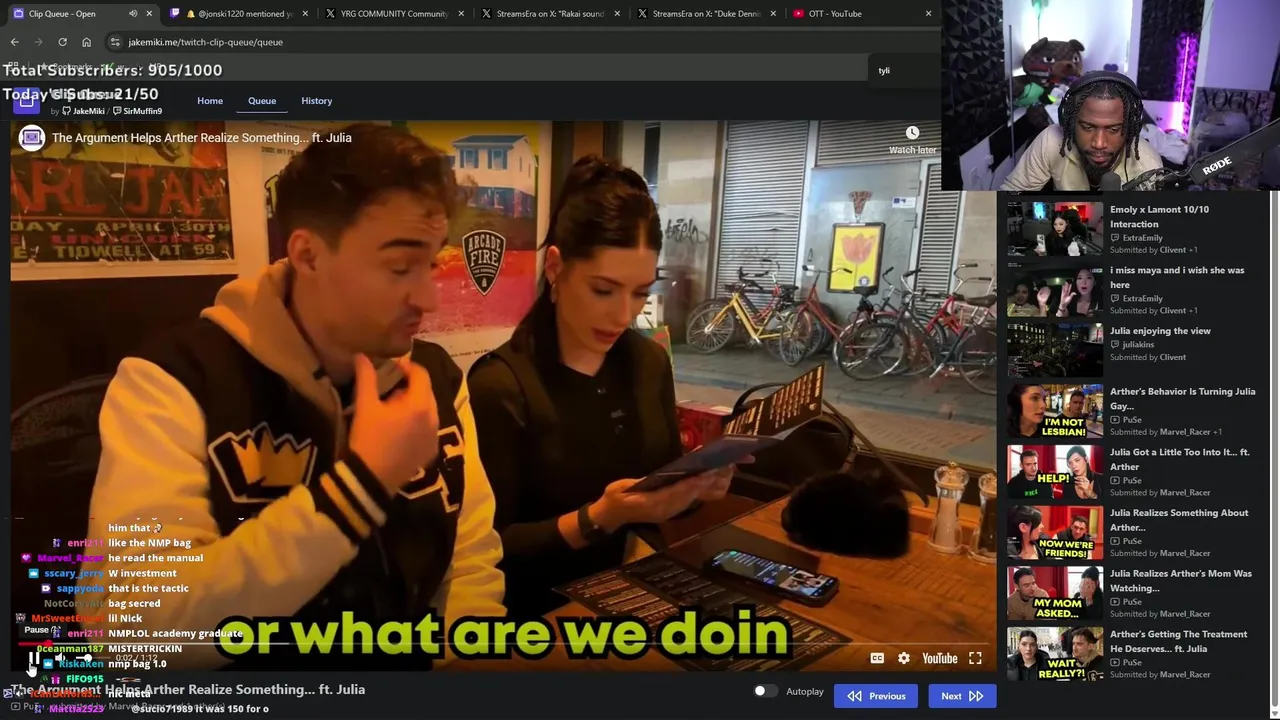This screenshot has height=720, width=1280.
Task: Click title 'Julia Got a Little Too Into It'
Action: (1179, 459)
